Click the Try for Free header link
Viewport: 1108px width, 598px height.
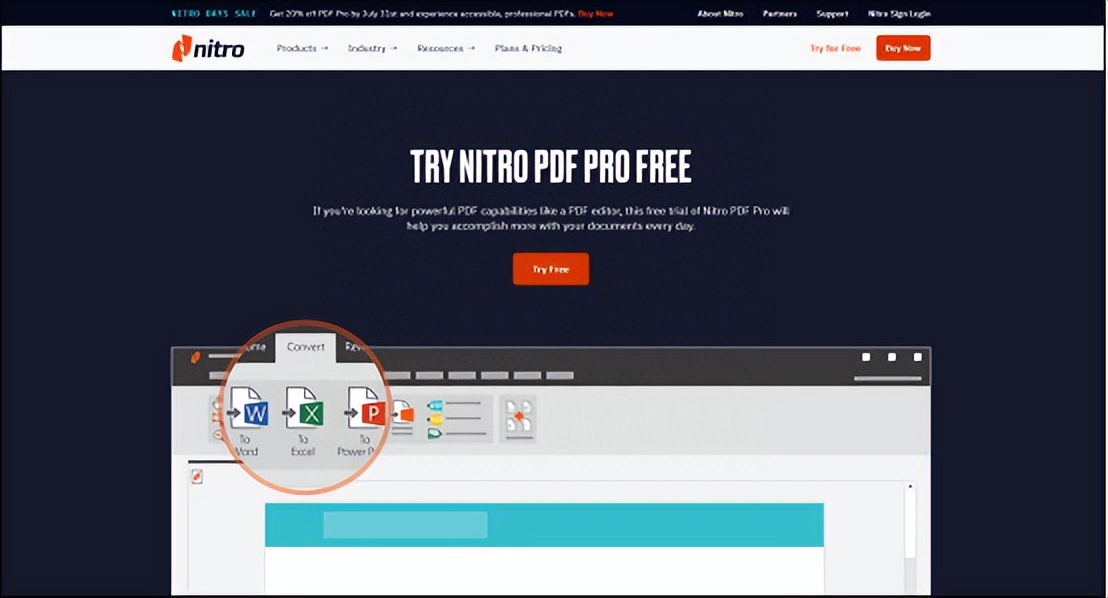coord(835,48)
